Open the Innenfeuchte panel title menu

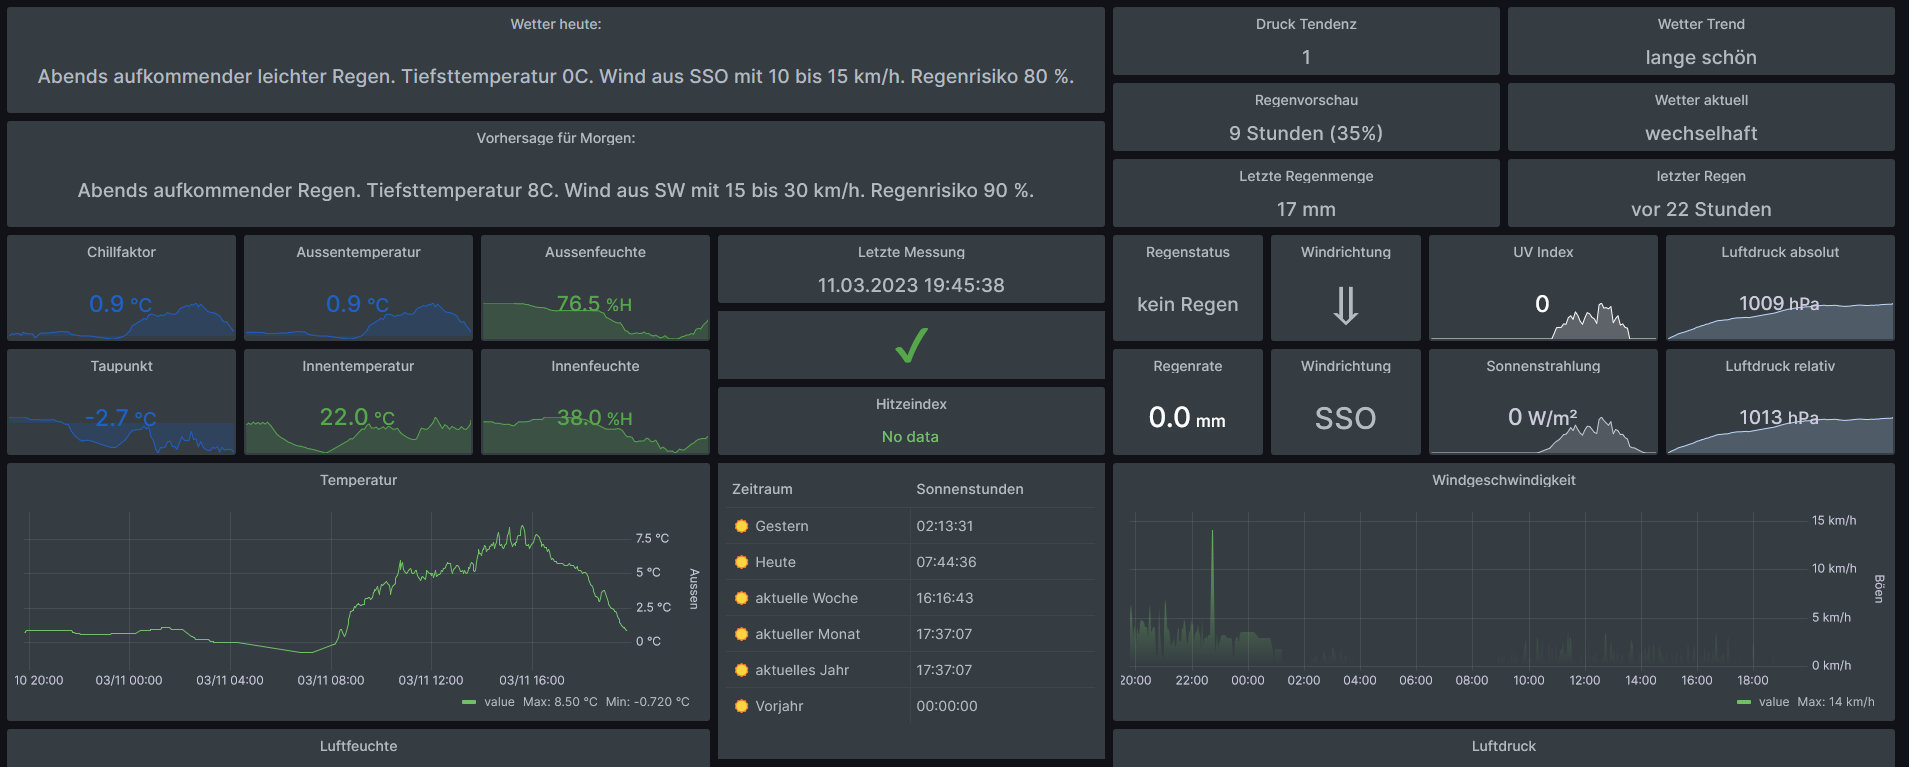pos(595,366)
